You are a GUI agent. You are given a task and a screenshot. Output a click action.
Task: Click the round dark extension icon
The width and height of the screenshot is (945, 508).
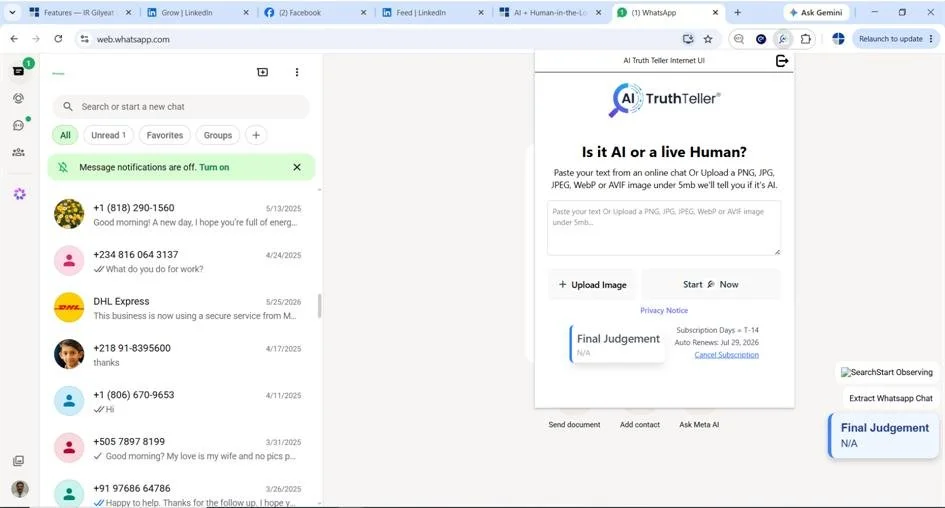(761, 39)
